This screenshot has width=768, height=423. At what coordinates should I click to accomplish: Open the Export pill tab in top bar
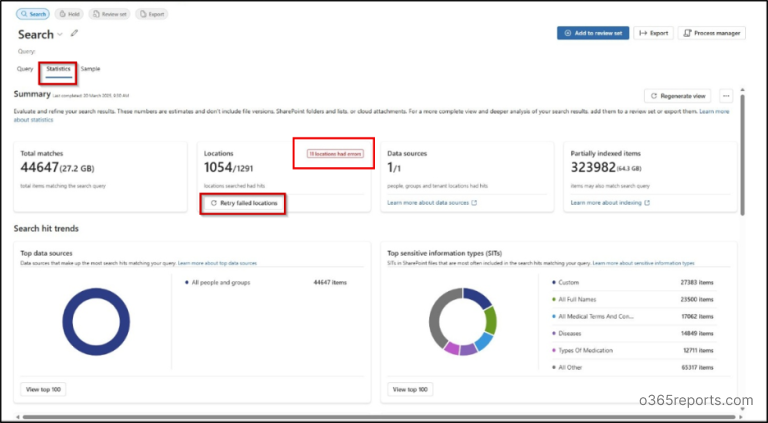tap(152, 14)
